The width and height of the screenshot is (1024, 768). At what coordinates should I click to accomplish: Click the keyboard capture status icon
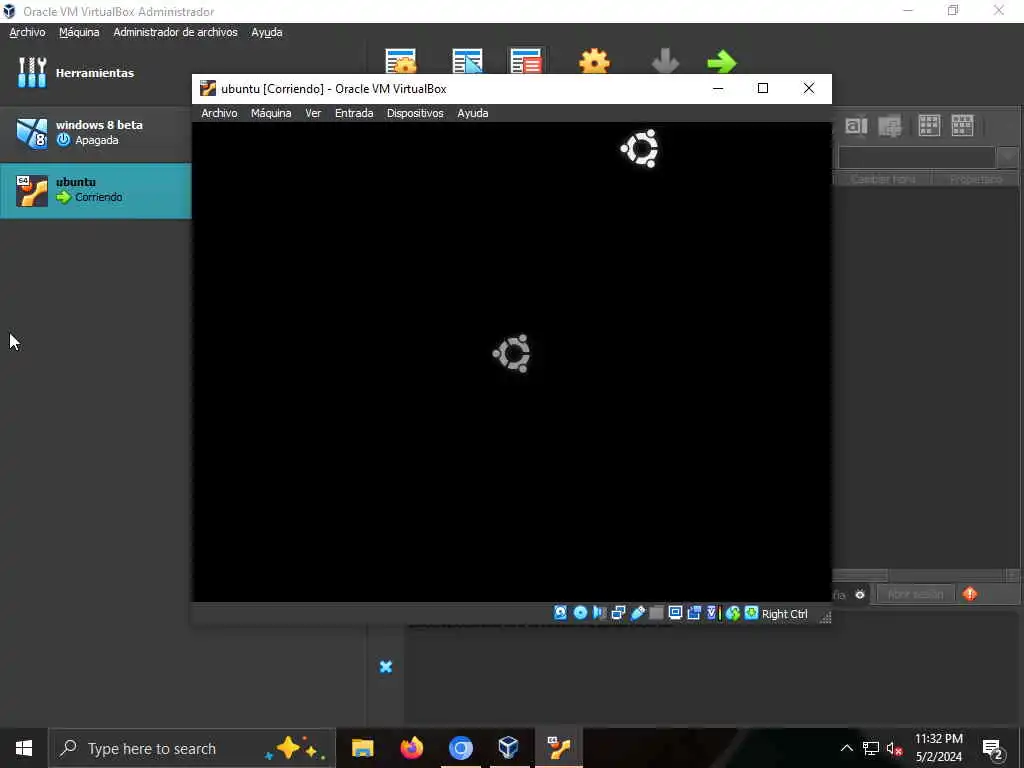point(751,613)
